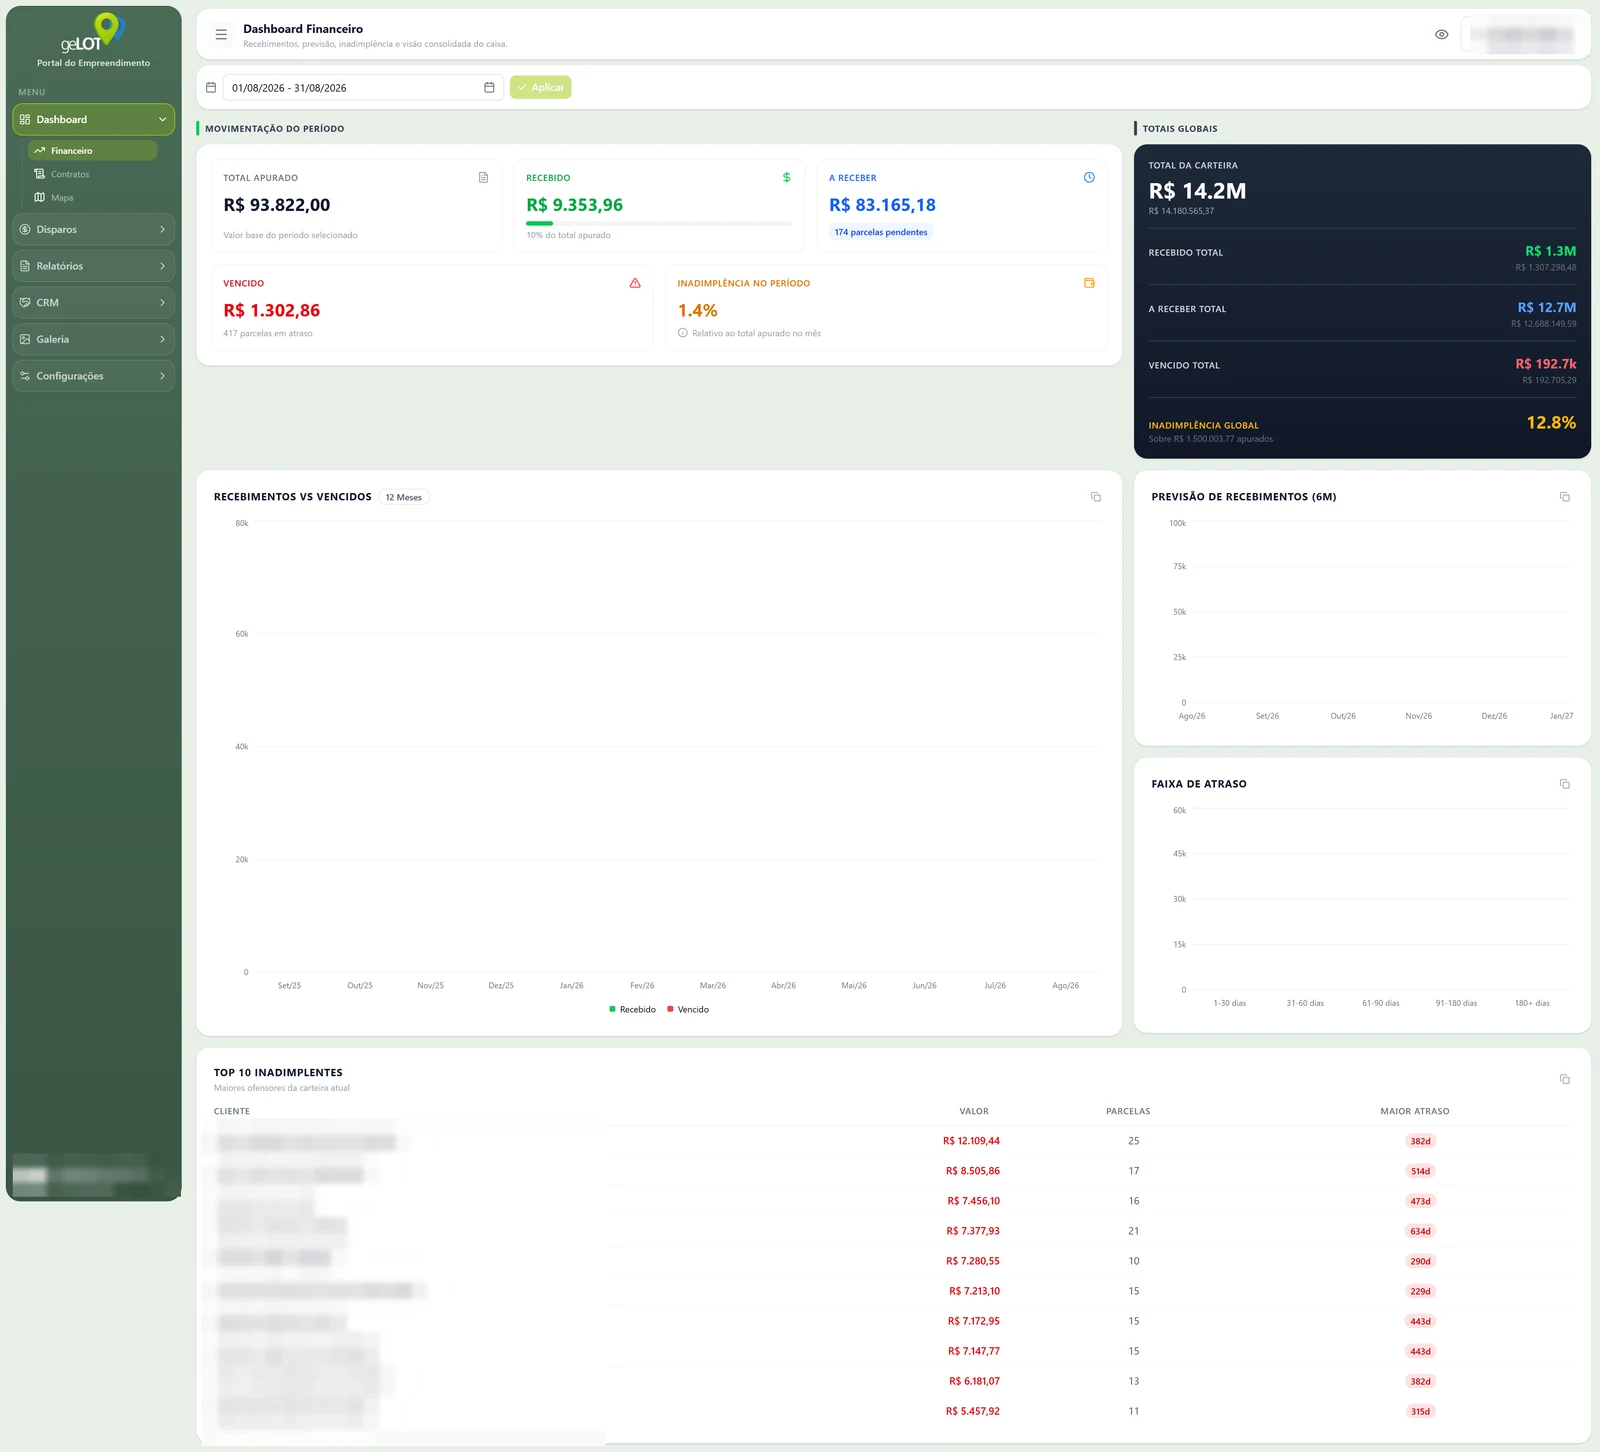Click the clock icon on A Receber card
The image size is (1600, 1452).
pos(1089,177)
